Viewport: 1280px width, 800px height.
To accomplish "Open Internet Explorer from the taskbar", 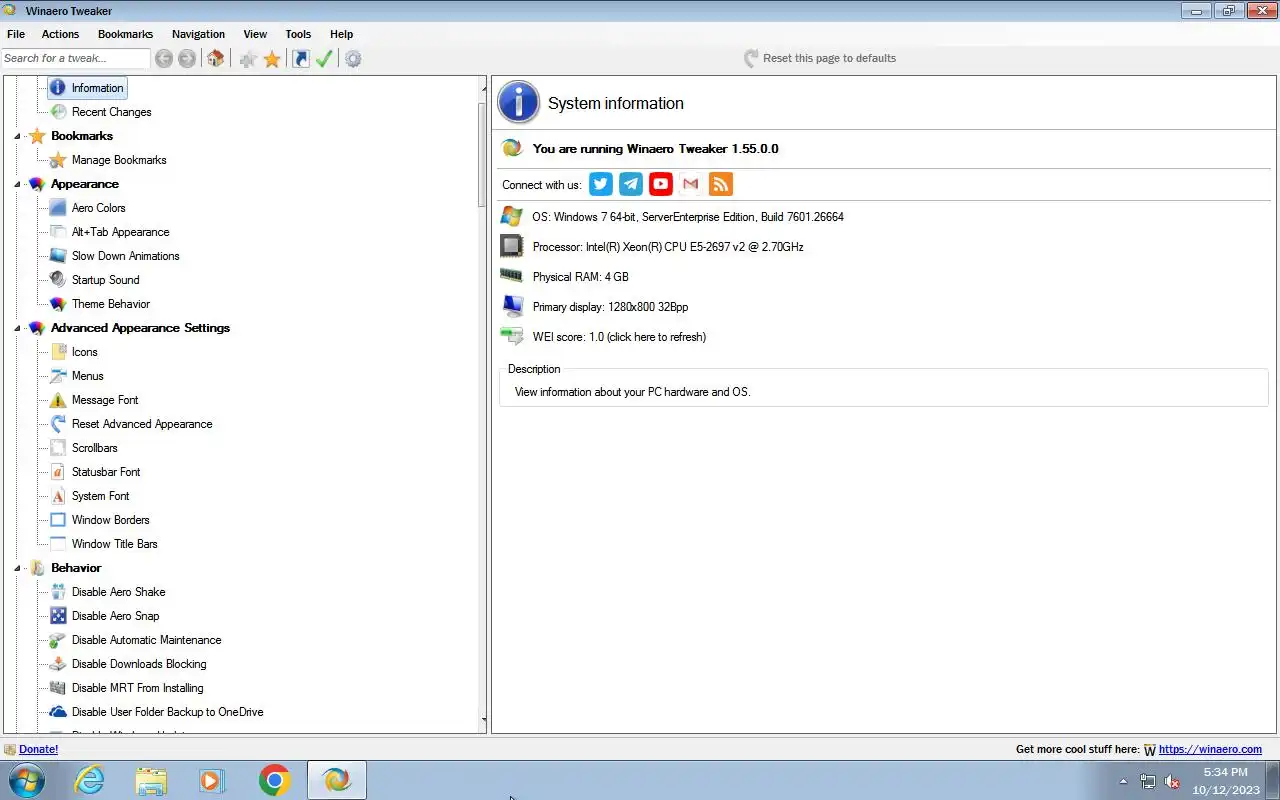I will click(x=90, y=780).
